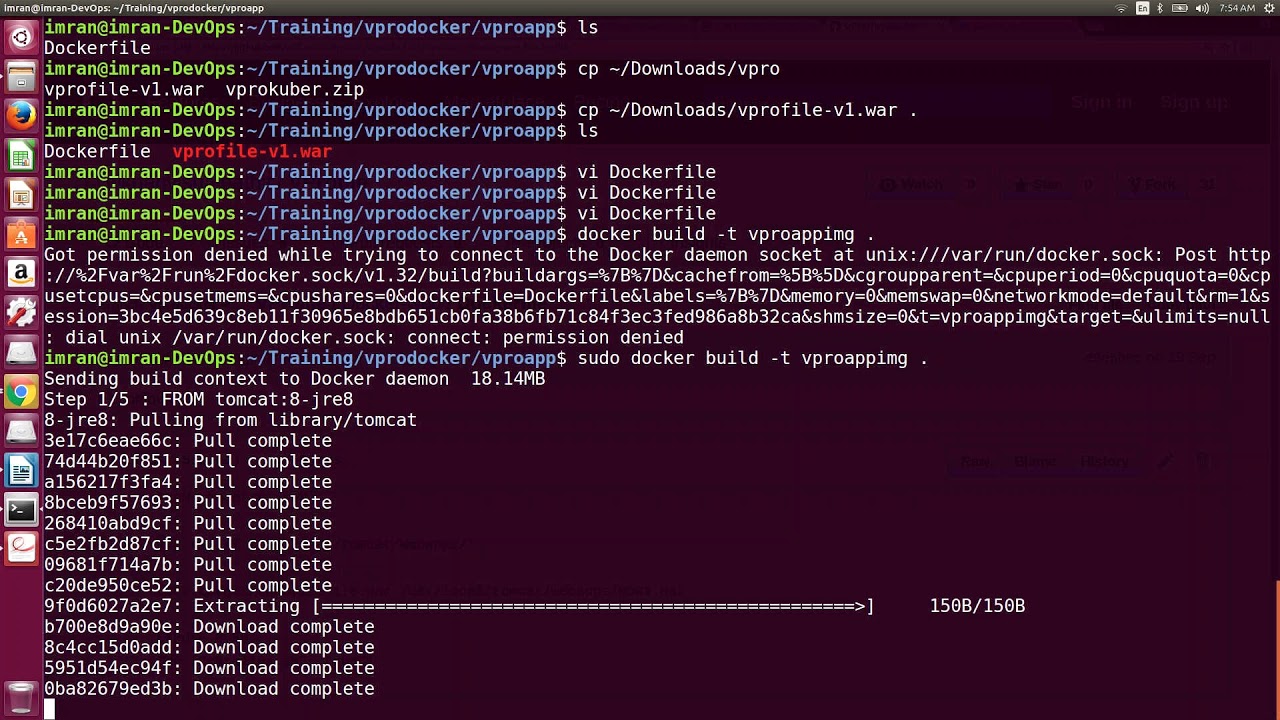Click the 'cp ~/Downloads/vprofile-v1.war .' command

(747, 110)
